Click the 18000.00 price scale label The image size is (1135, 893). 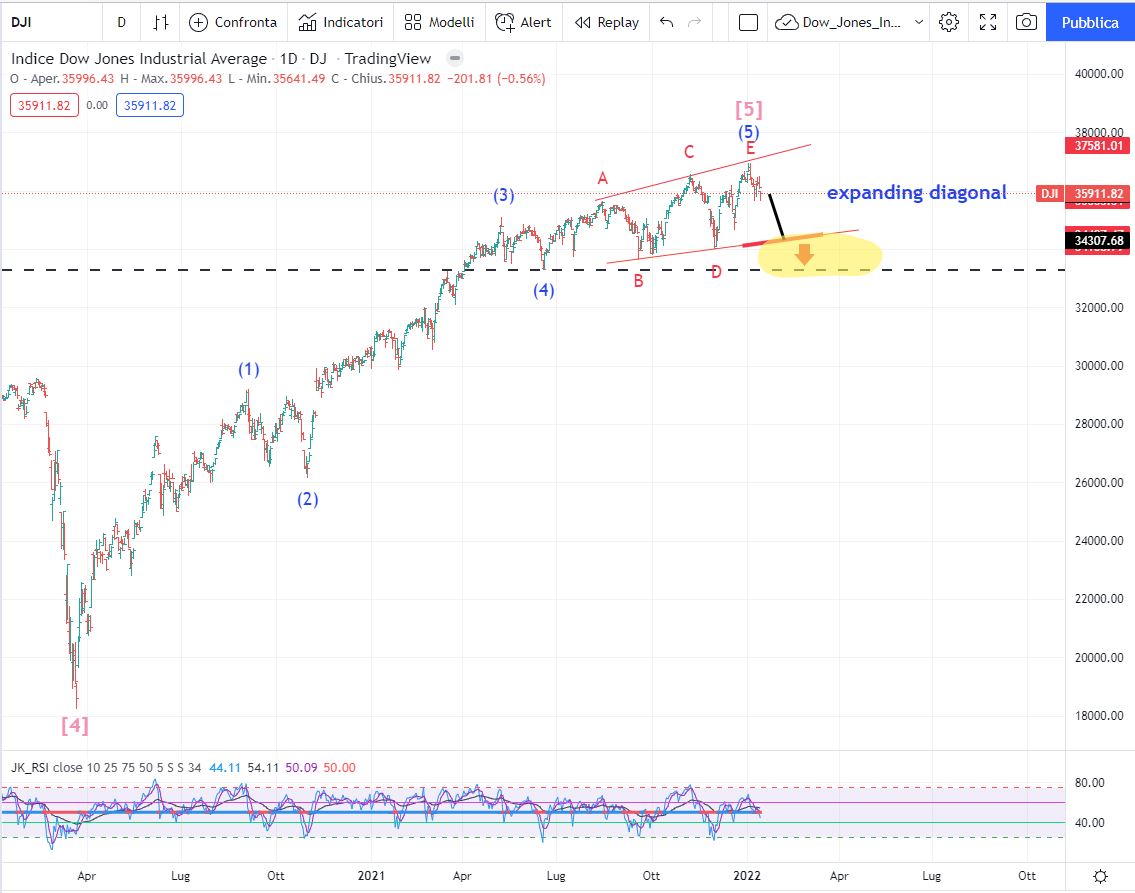[1099, 716]
